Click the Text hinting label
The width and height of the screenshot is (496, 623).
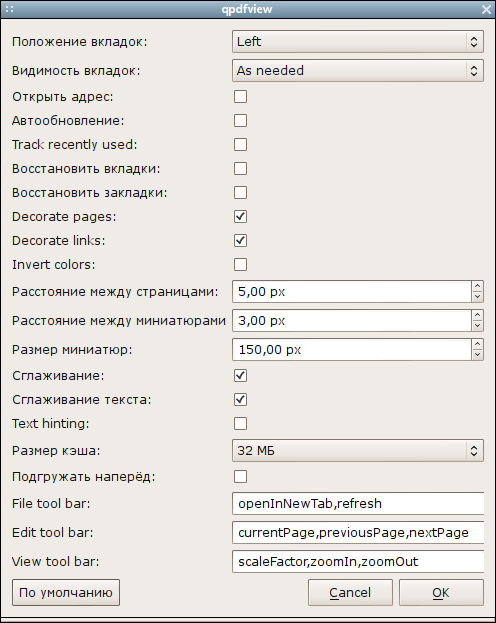point(50,424)
